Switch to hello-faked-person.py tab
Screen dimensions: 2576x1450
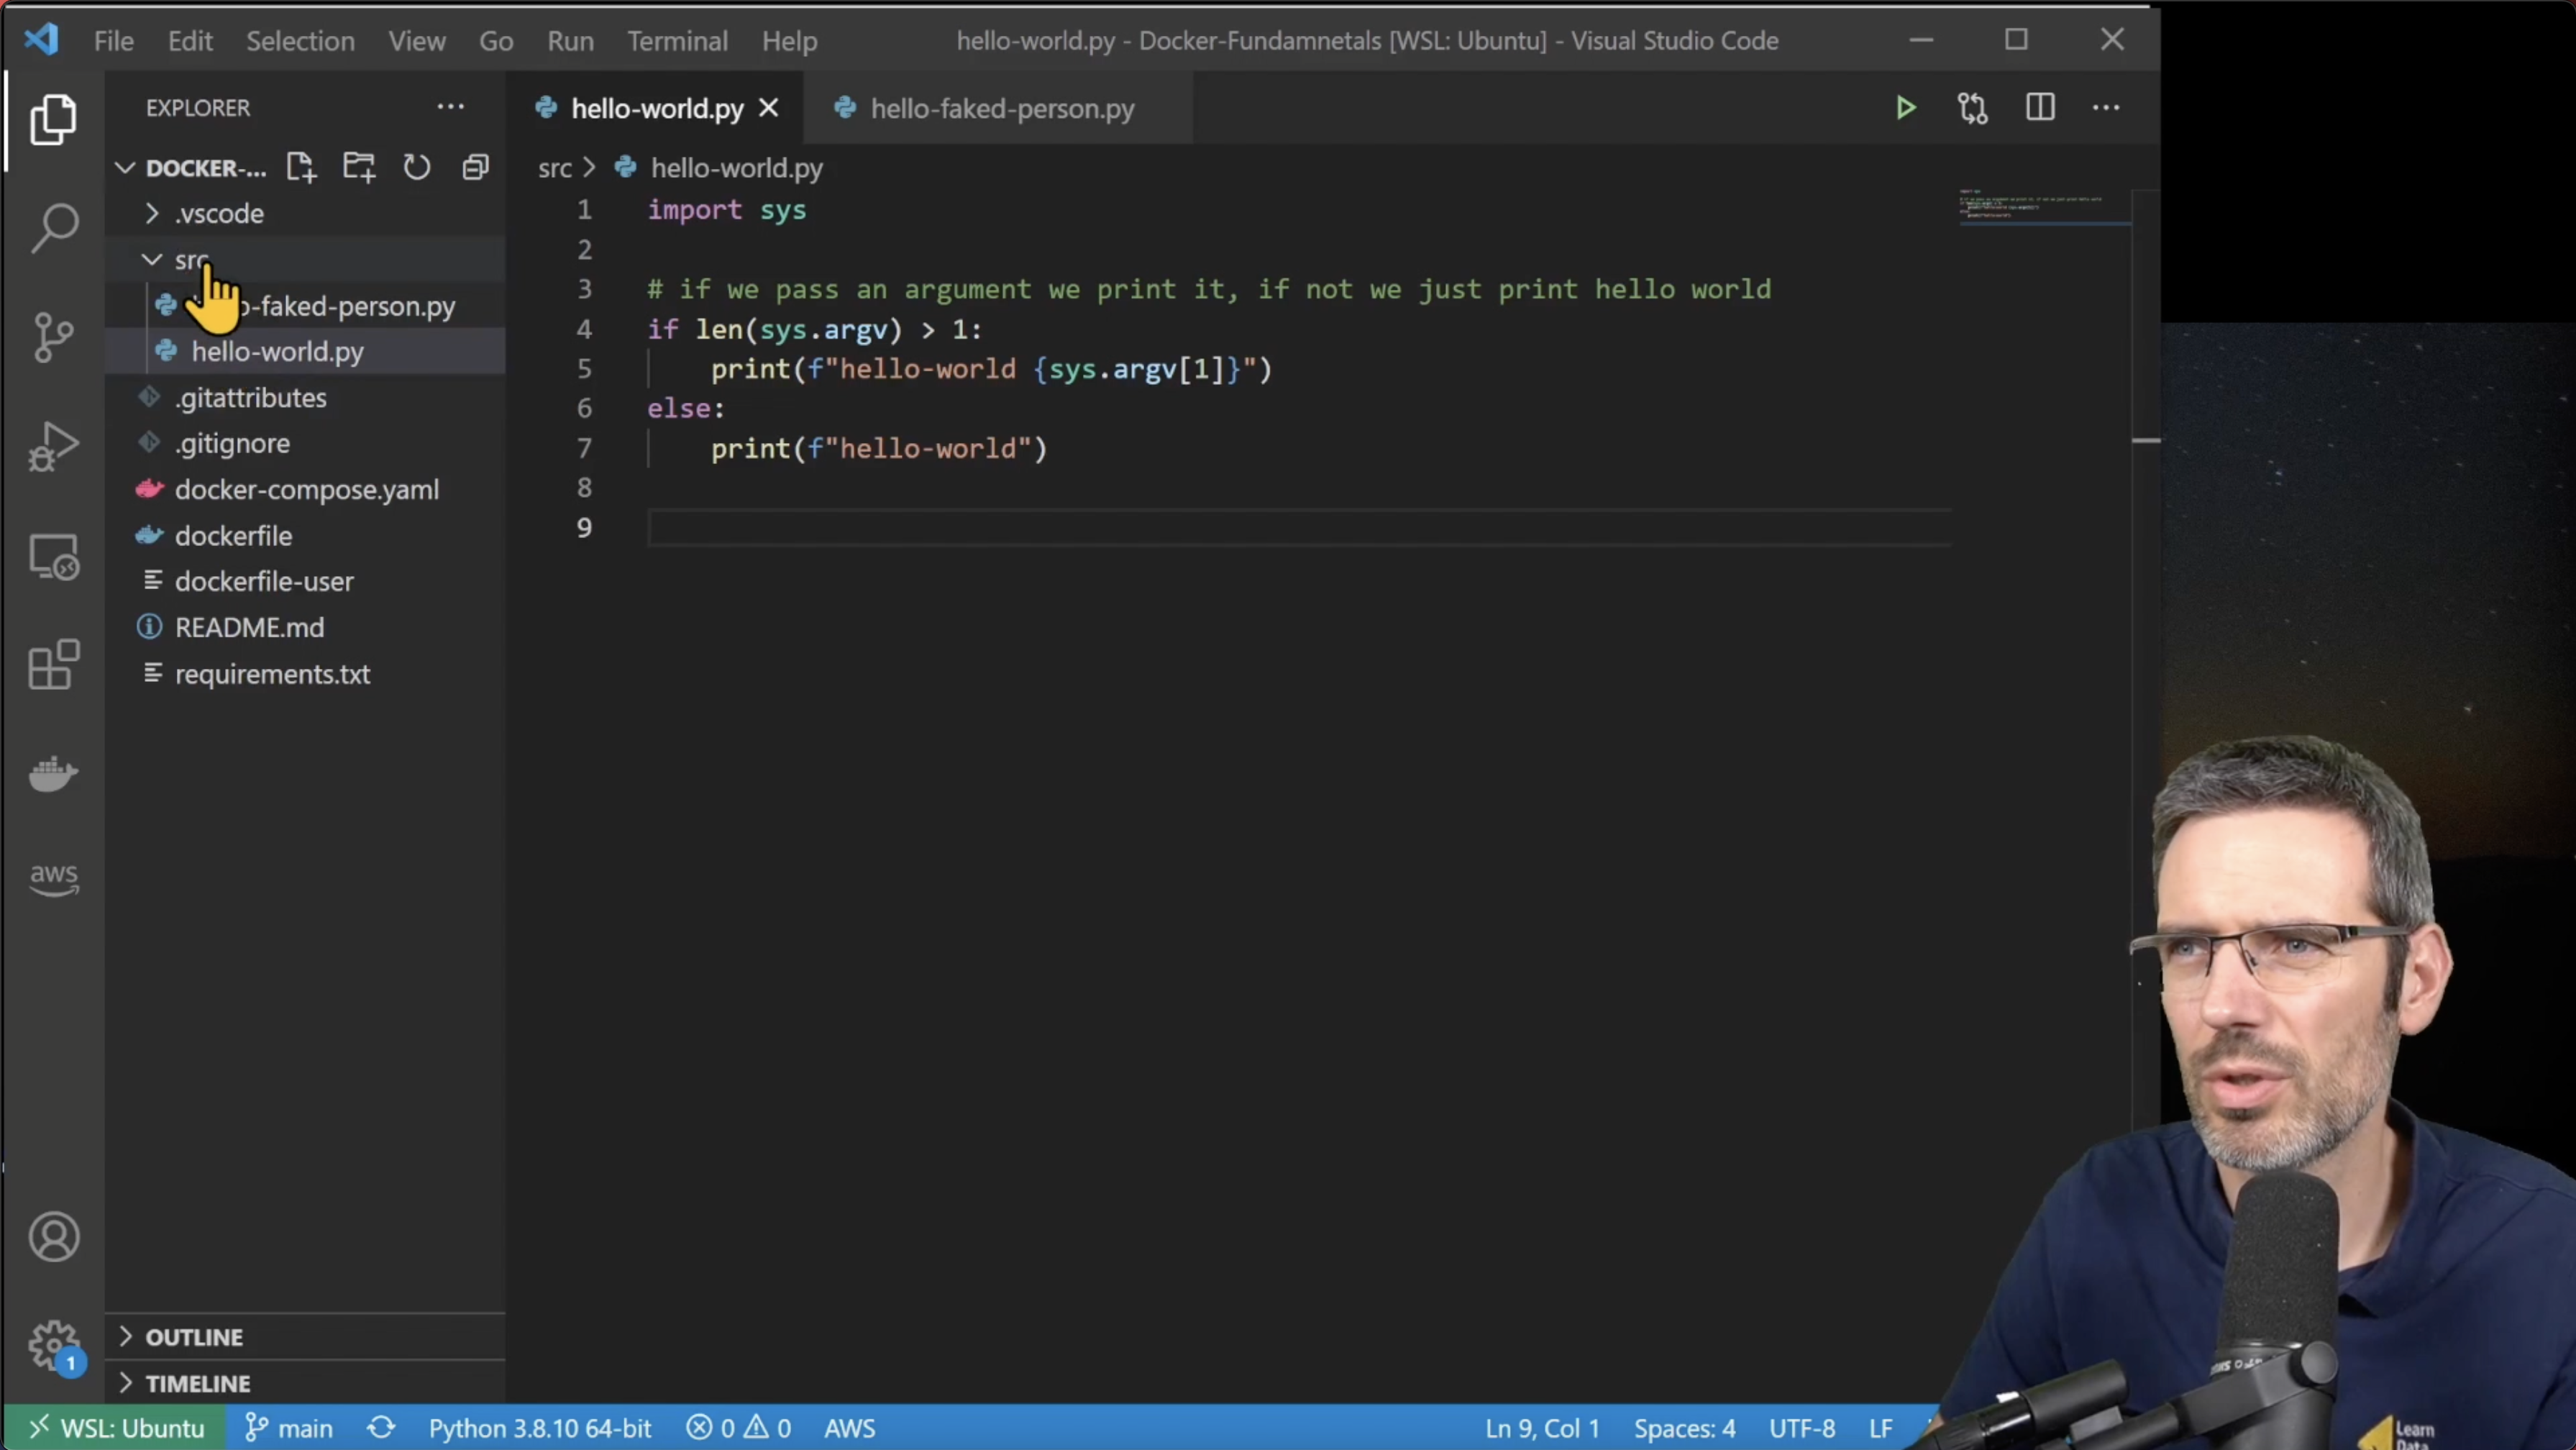pyautogui.click(x=997, y=108)
